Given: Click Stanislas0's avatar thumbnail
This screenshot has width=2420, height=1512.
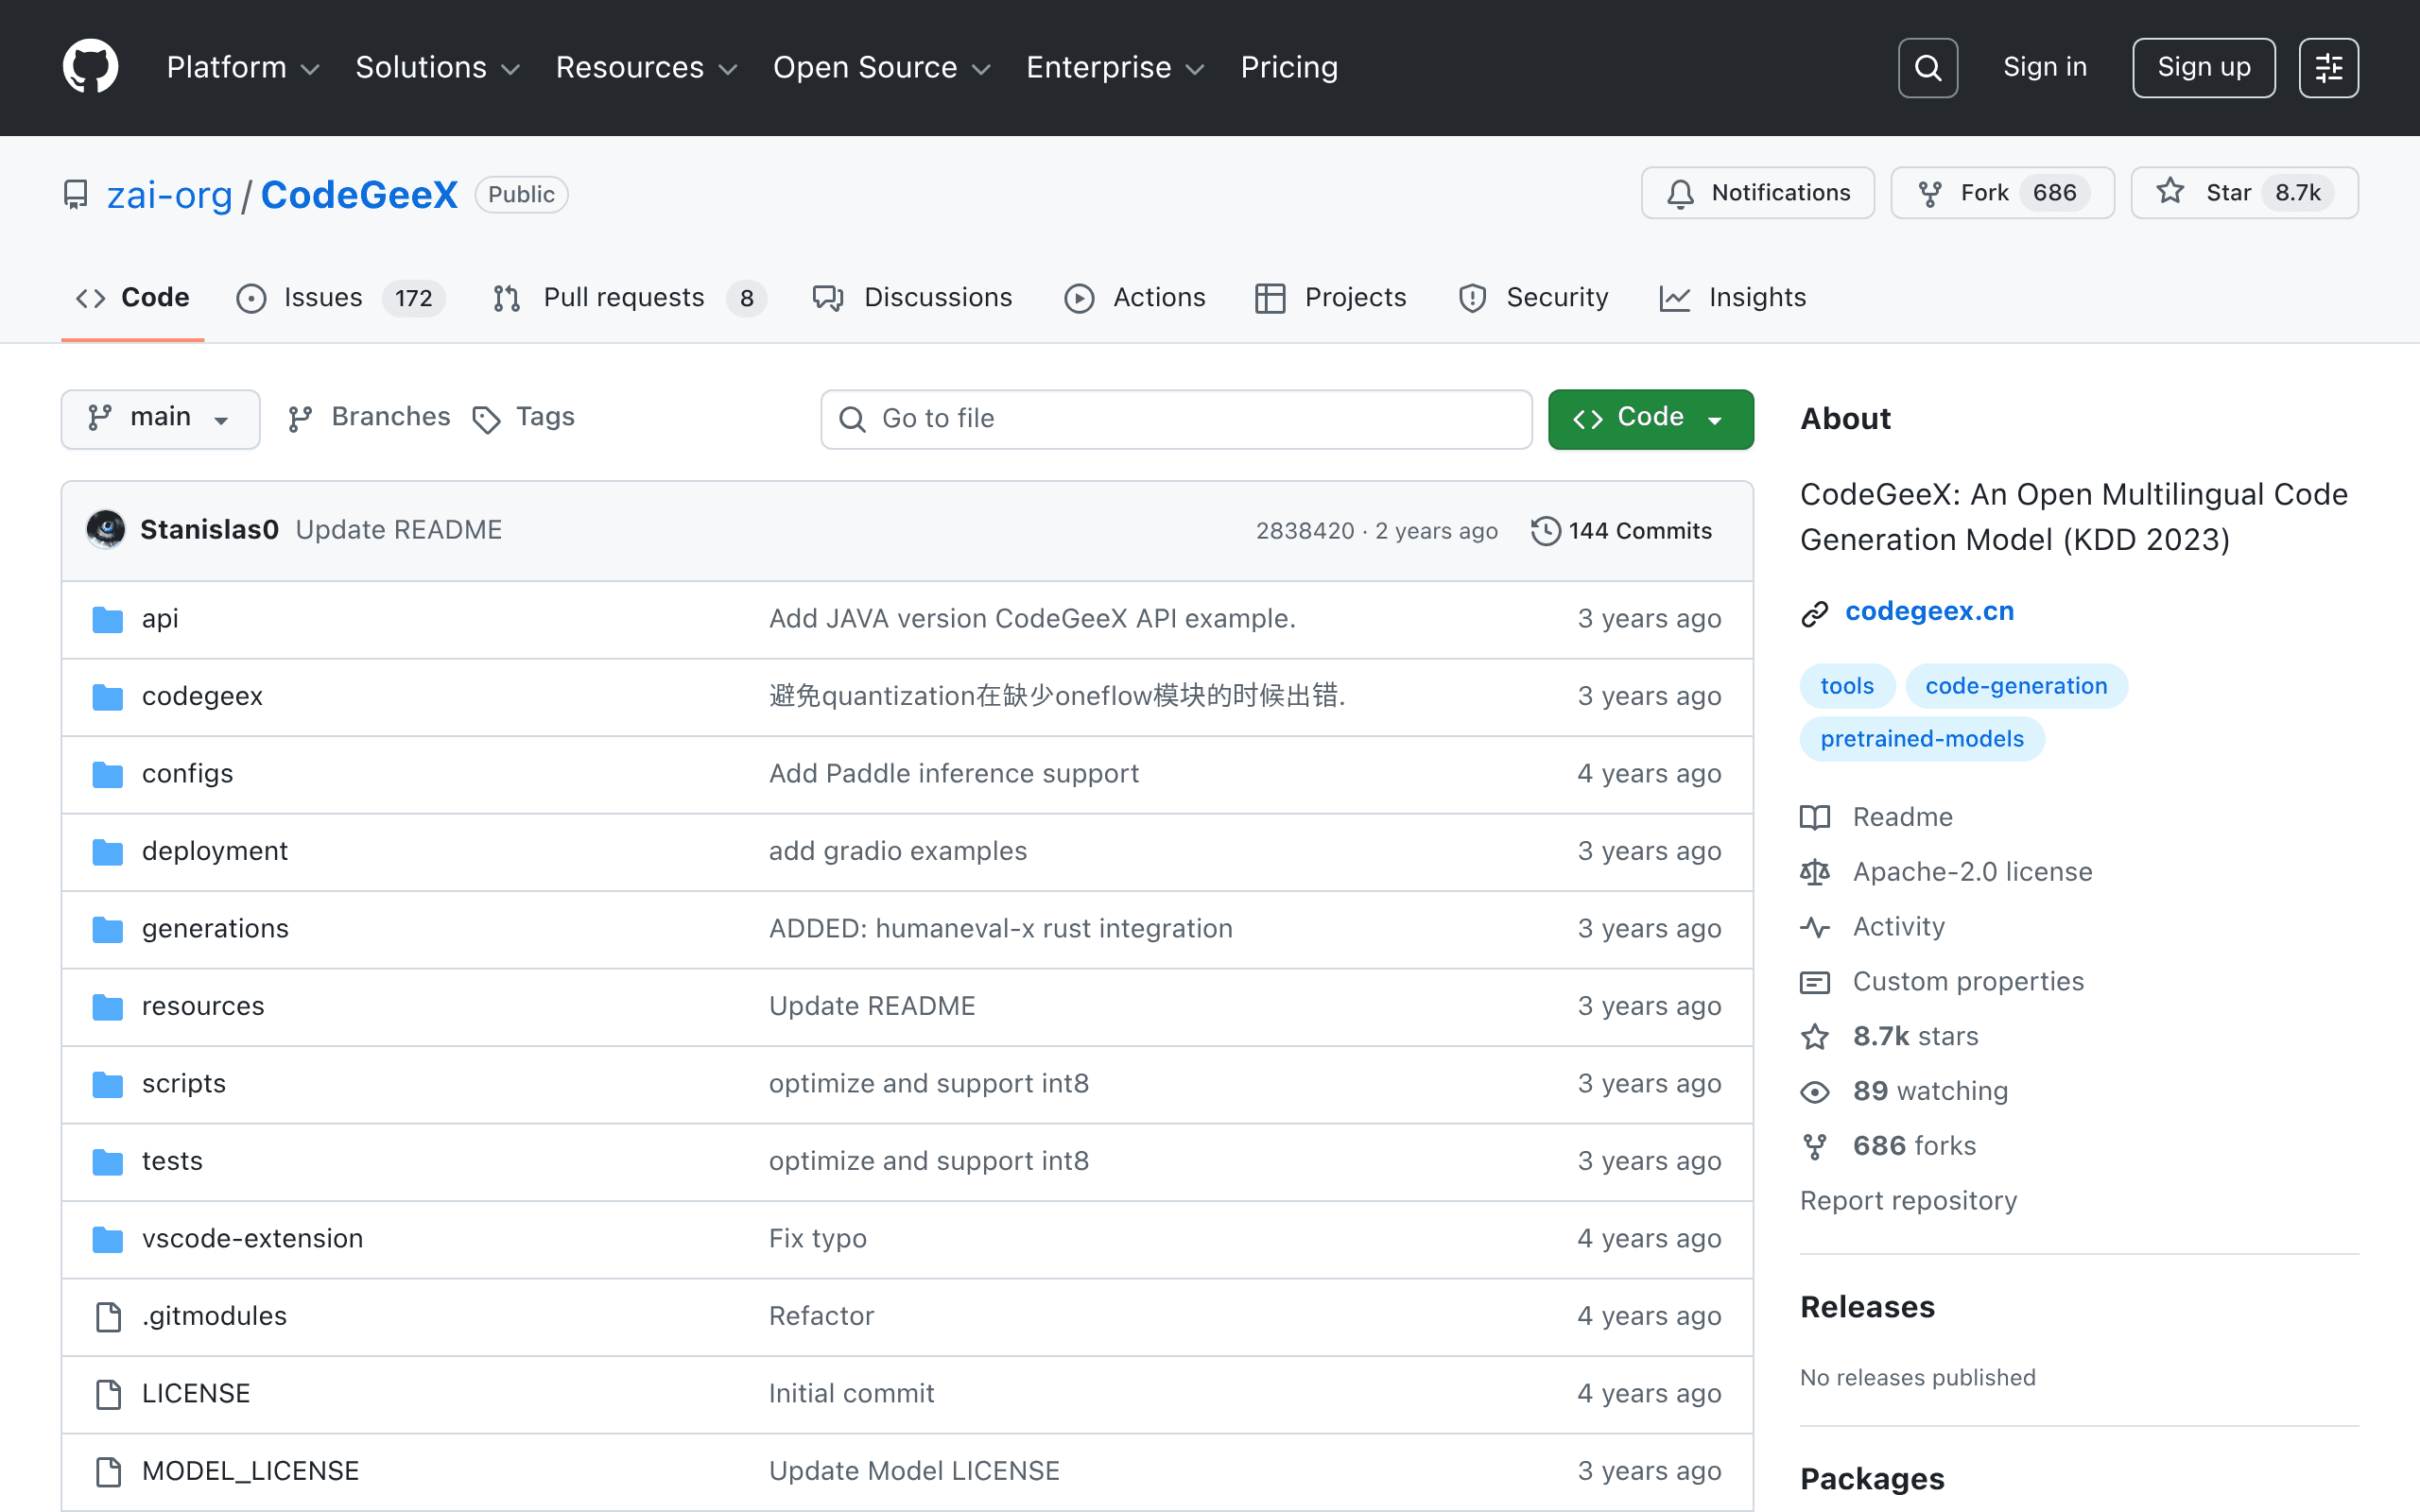Looking at the screenshot, I should (106, 530).
